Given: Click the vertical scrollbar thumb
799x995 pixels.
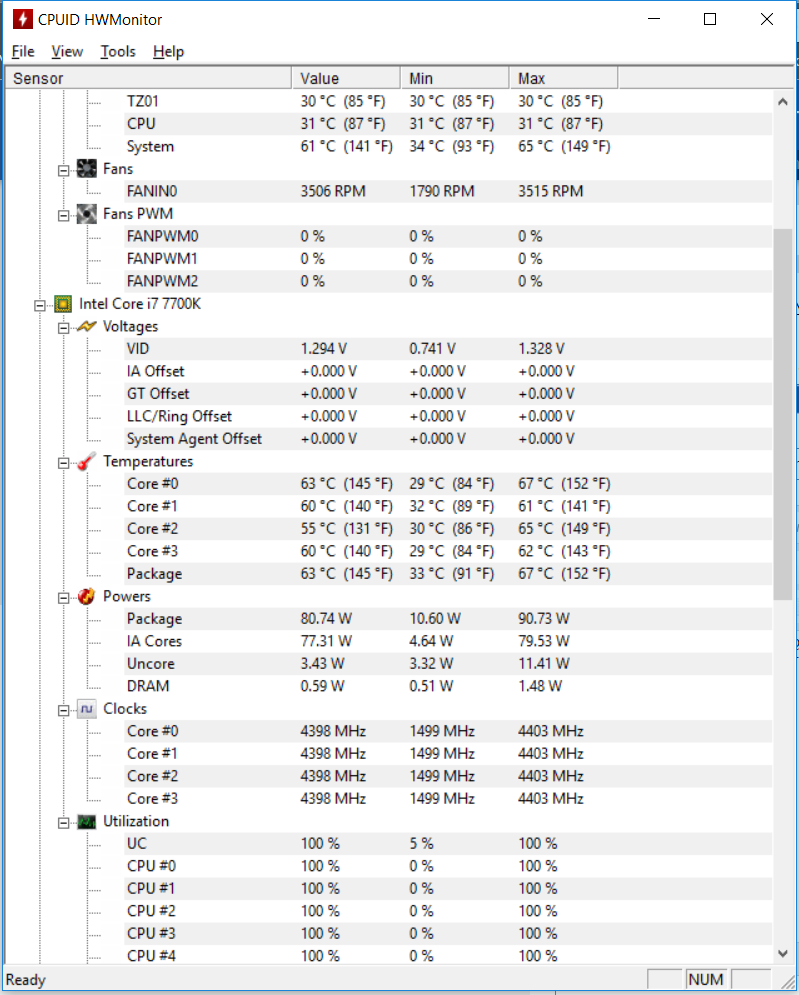Looking at the screenshot, I should [782, 414].
